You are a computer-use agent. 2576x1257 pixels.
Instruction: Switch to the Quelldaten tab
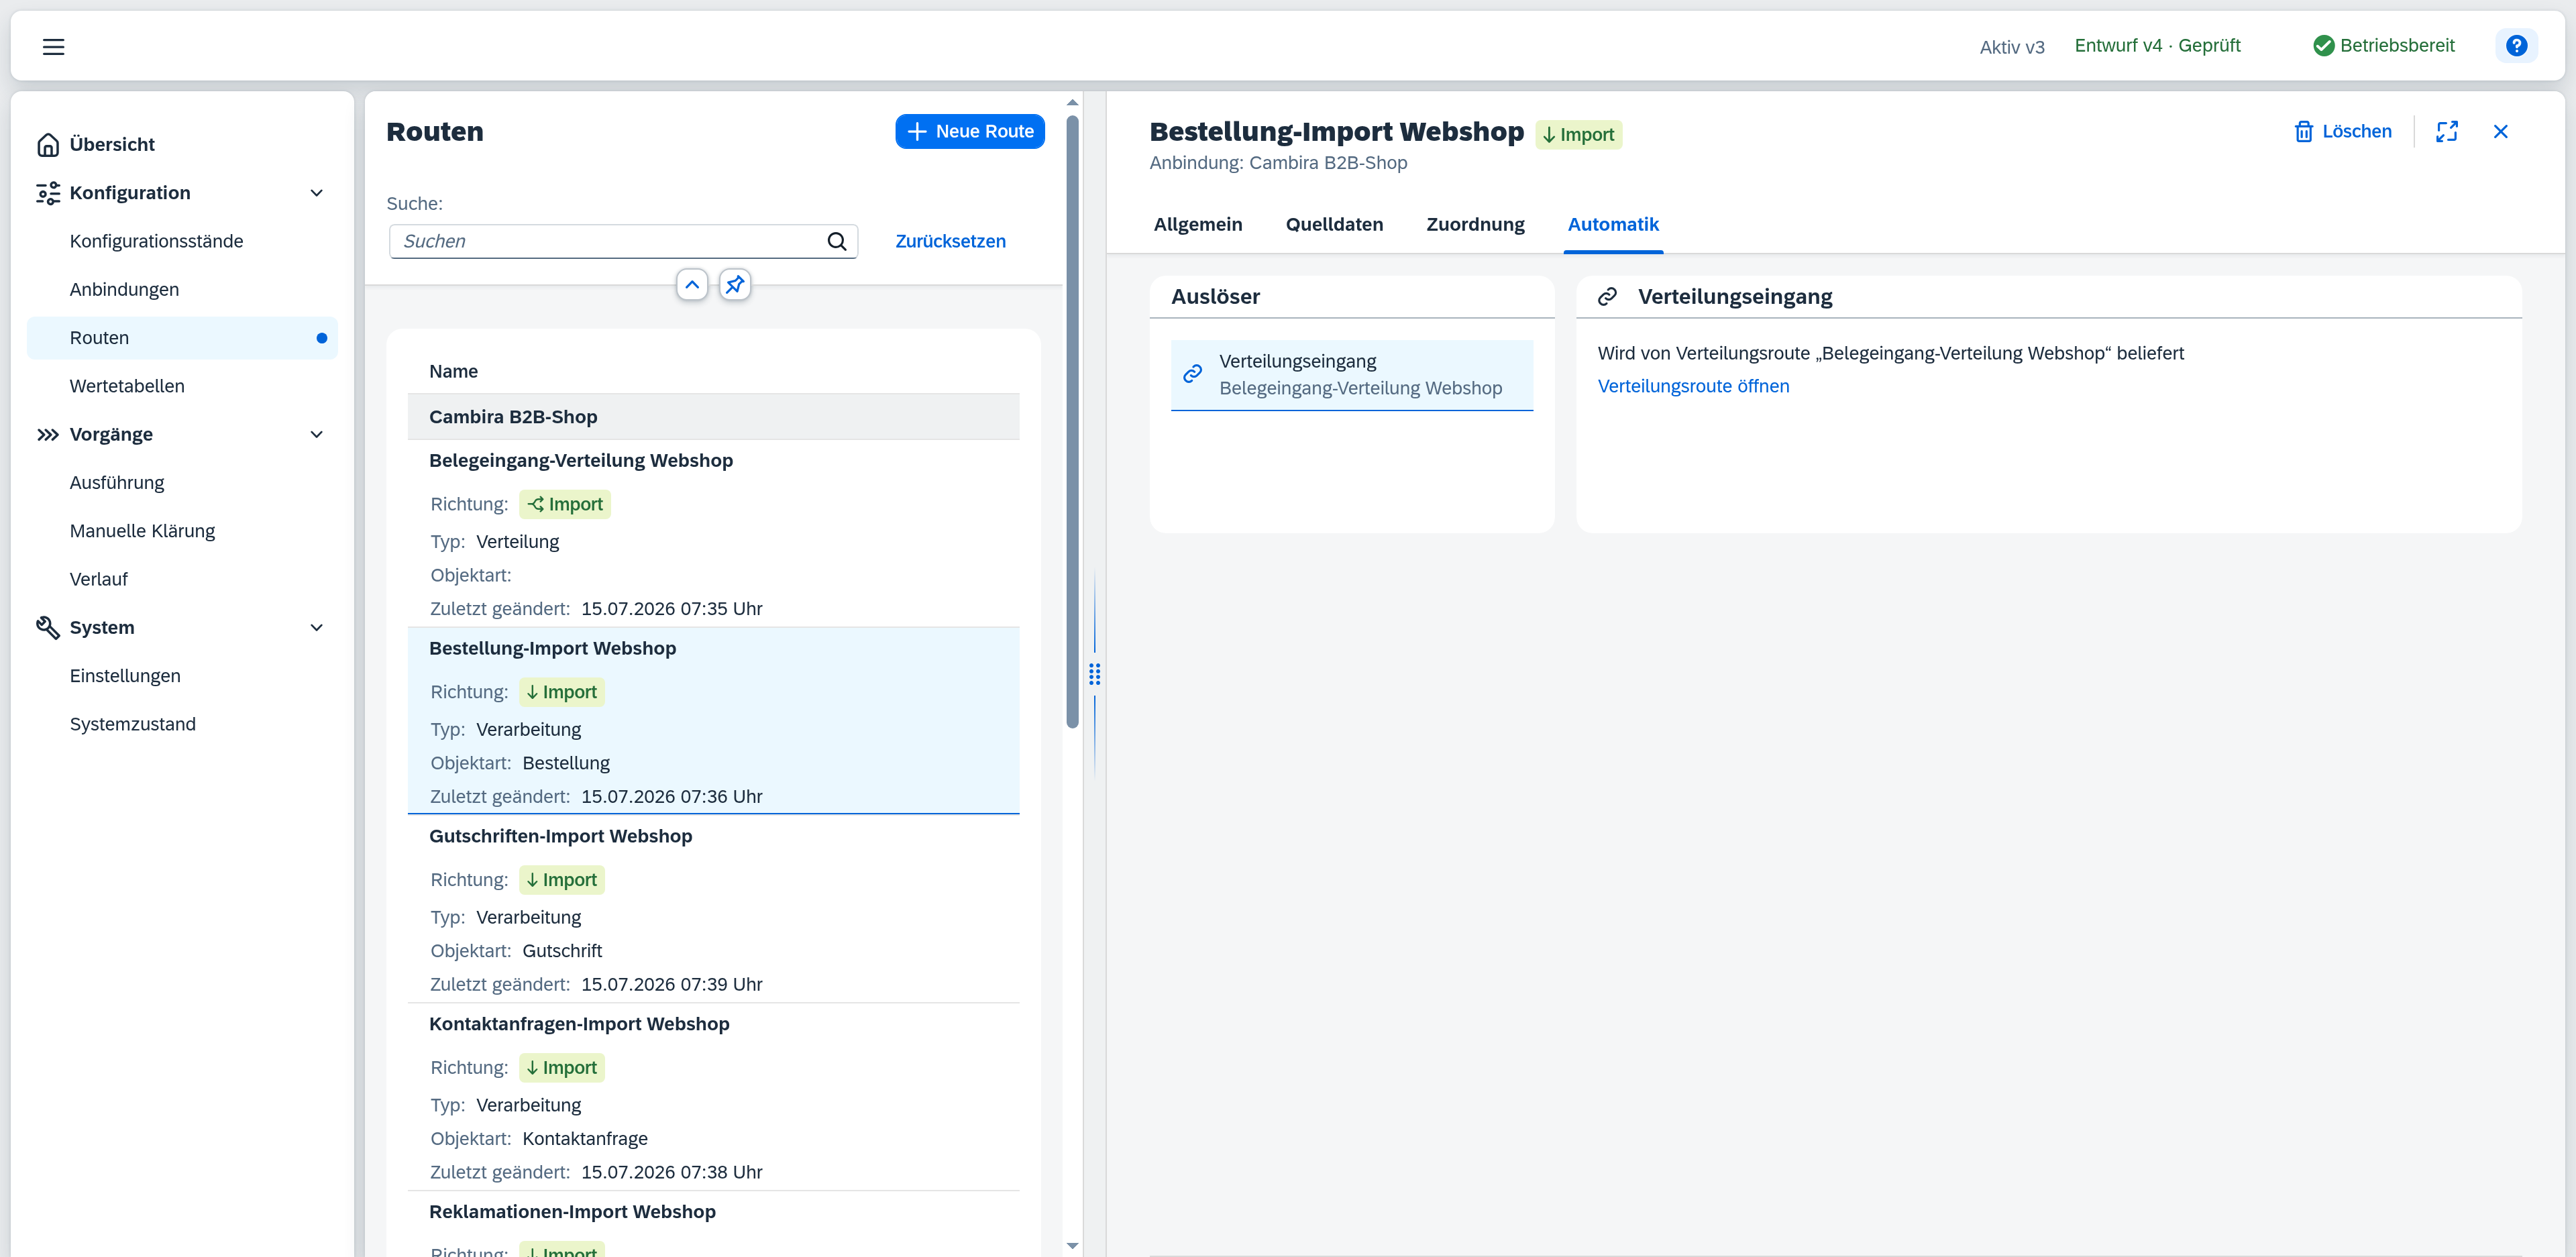coord(1334,225)
